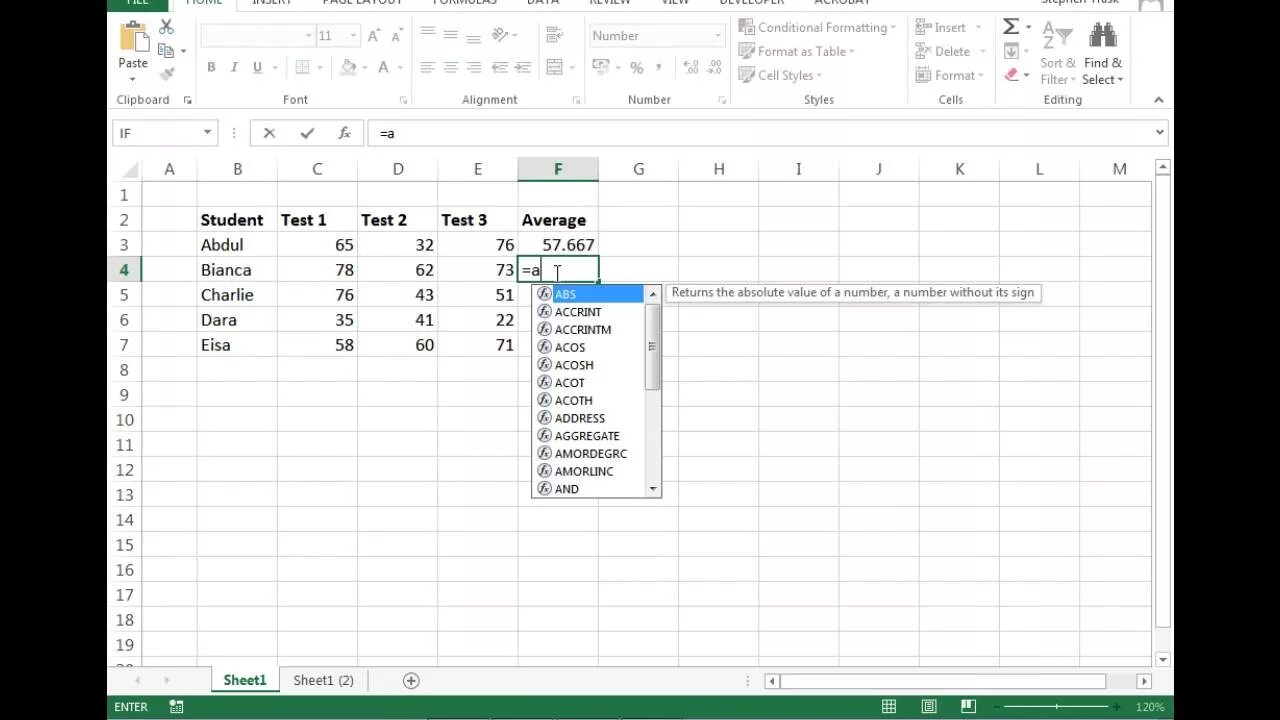Select AND function in autocomplete list
Screen dimensions: 1280x720
[x=589, y=489]
